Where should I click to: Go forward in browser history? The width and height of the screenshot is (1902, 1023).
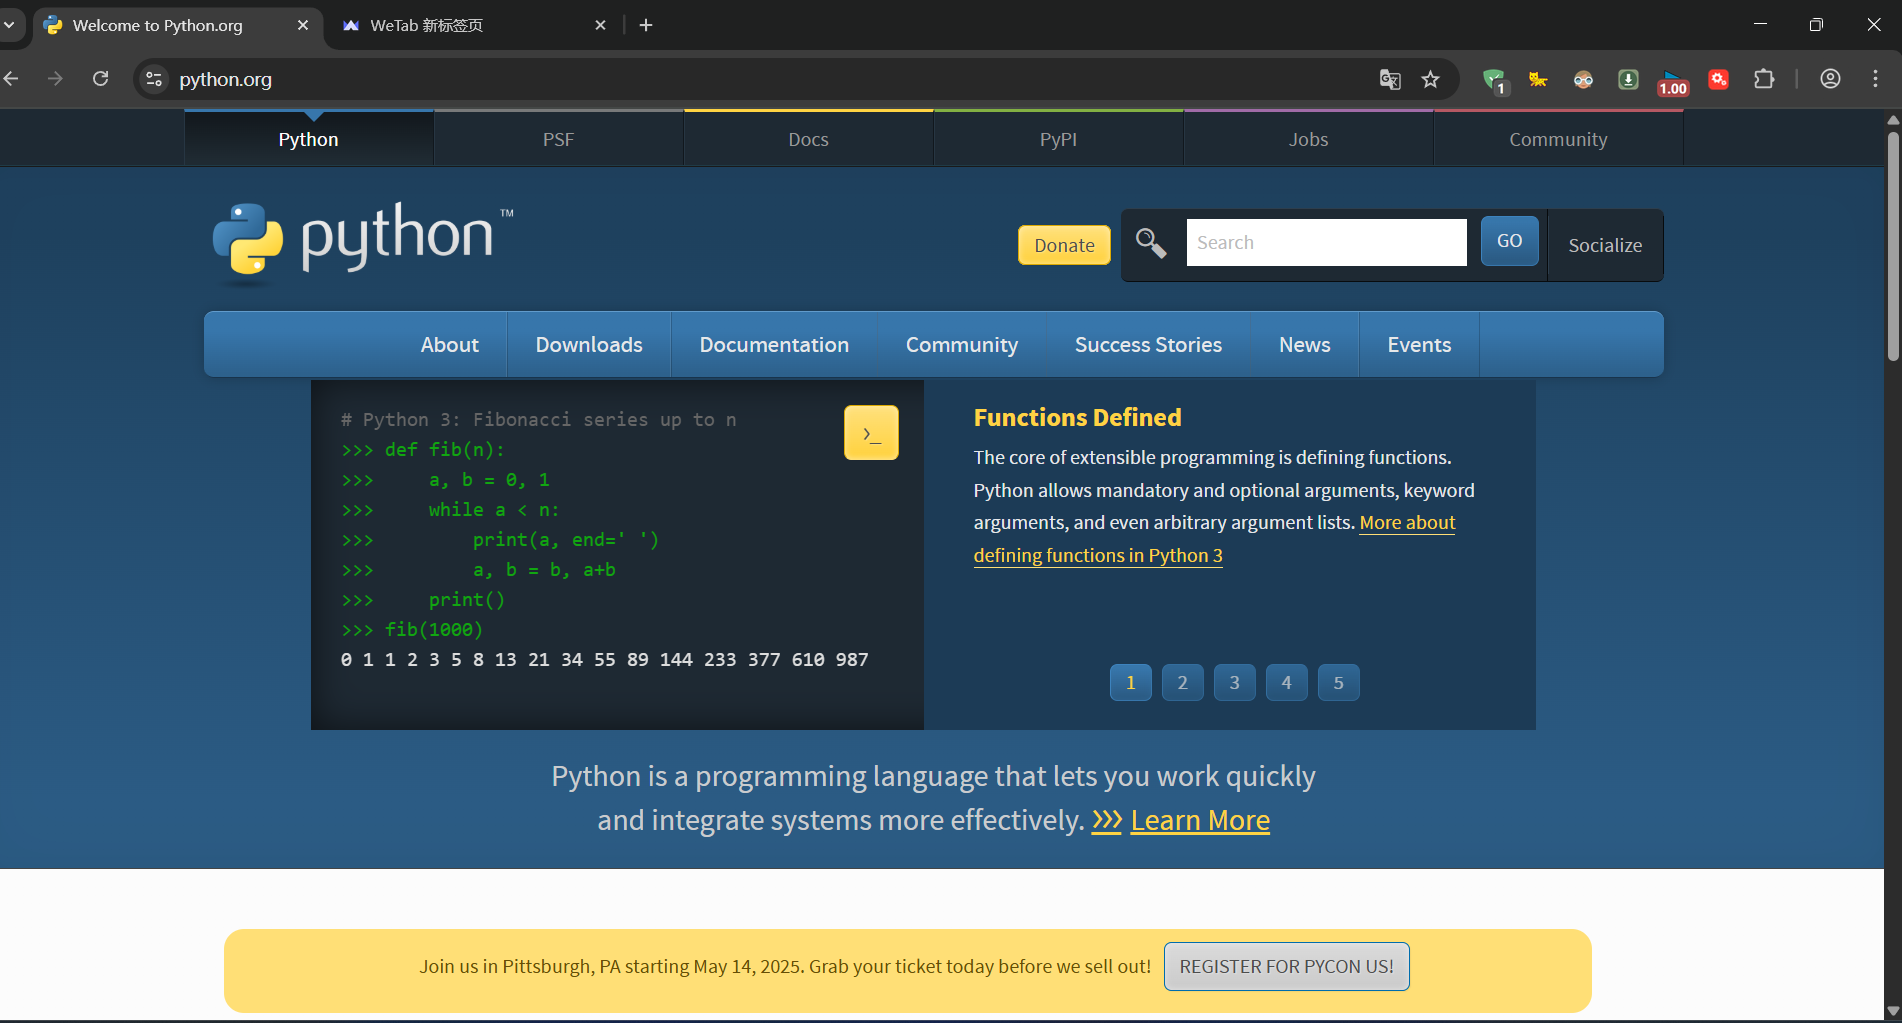(56, 79)
